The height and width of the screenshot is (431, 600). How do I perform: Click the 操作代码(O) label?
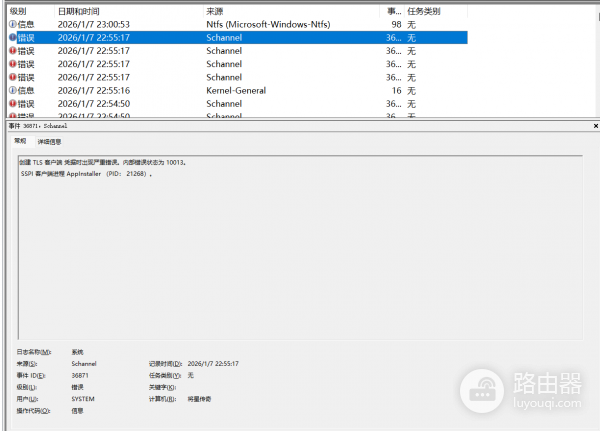pyautogui.click(x=33, y=411)
